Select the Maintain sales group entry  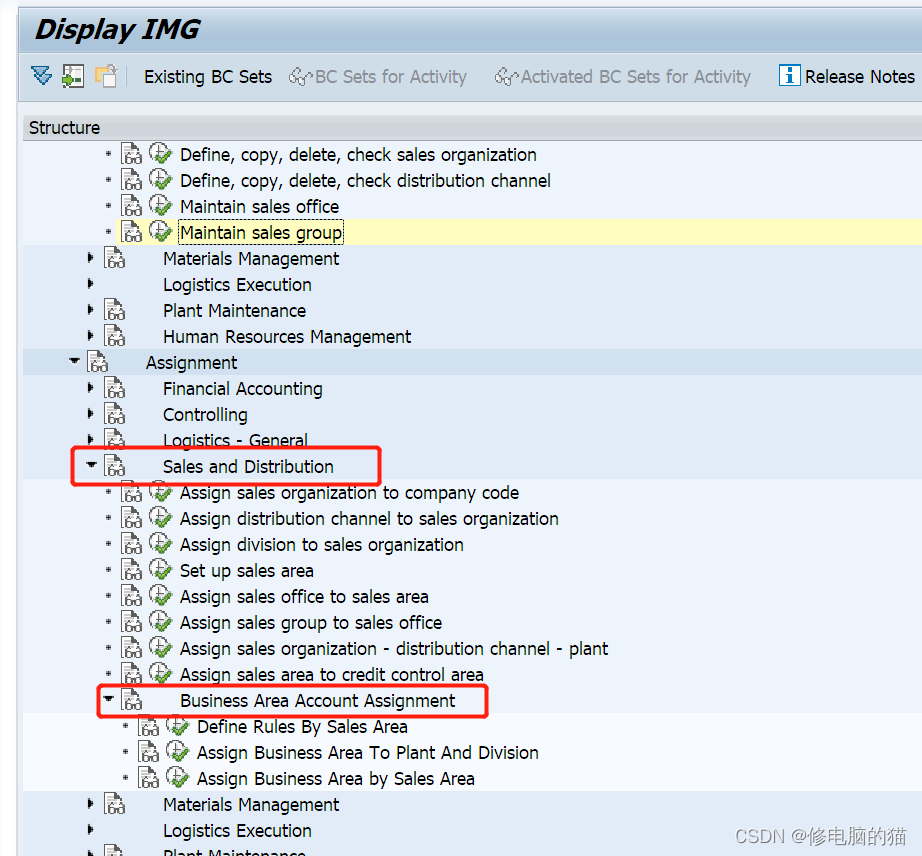[x=261, y=233]
